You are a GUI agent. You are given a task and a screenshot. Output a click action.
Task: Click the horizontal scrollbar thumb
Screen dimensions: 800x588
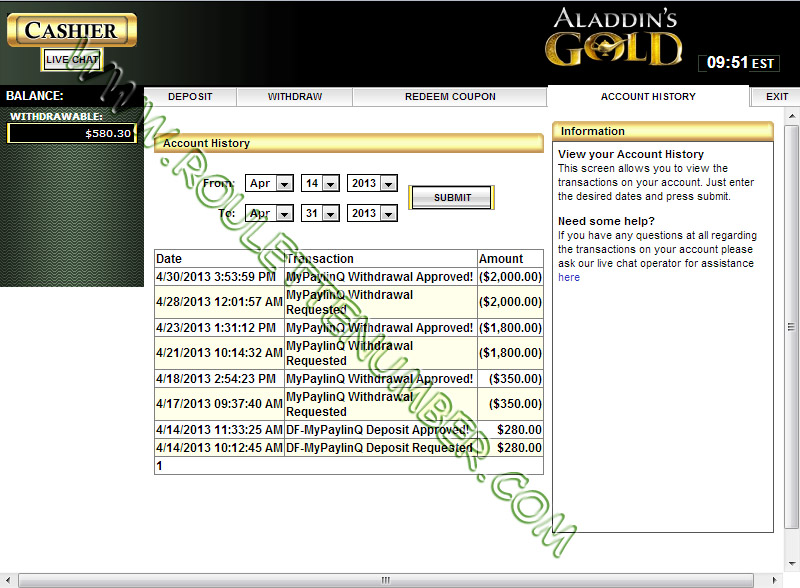pos(386,580)
